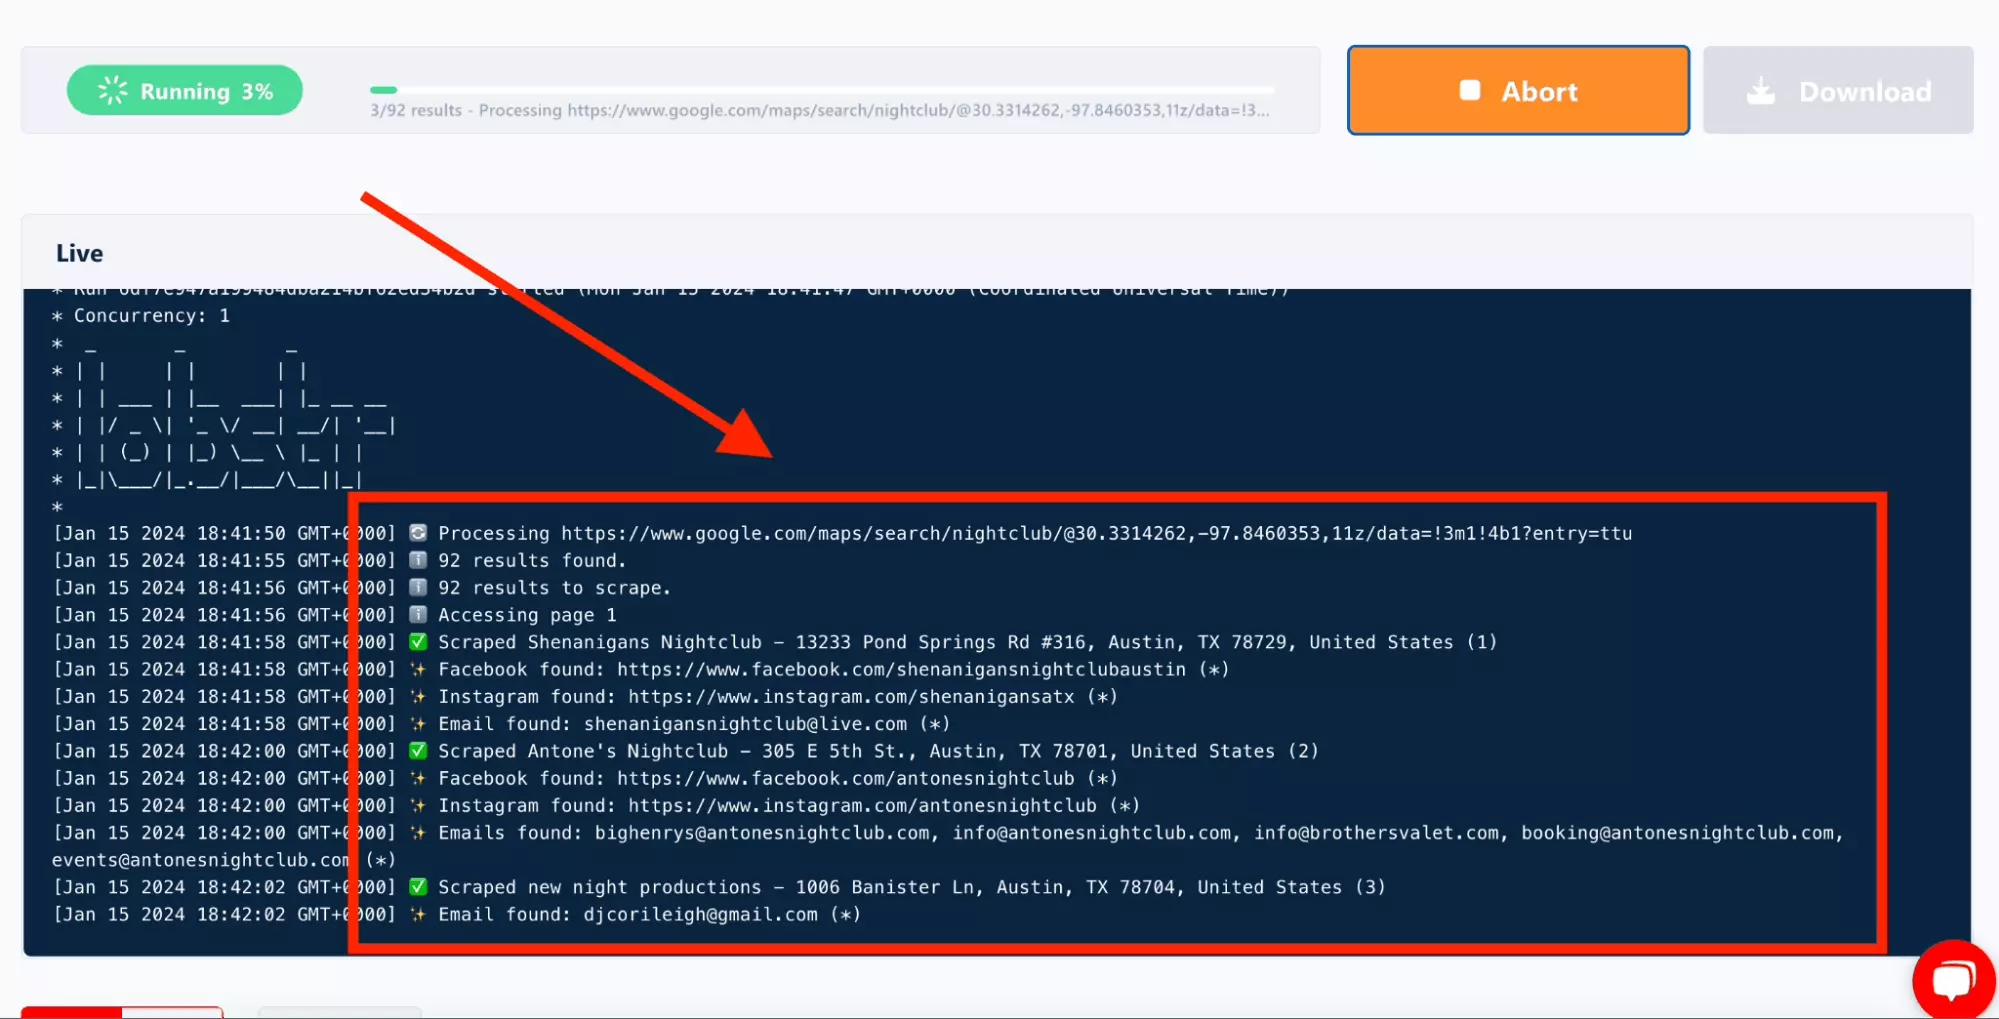Click info icon next to 'Accessing page 1'

(x=418, y=615)
